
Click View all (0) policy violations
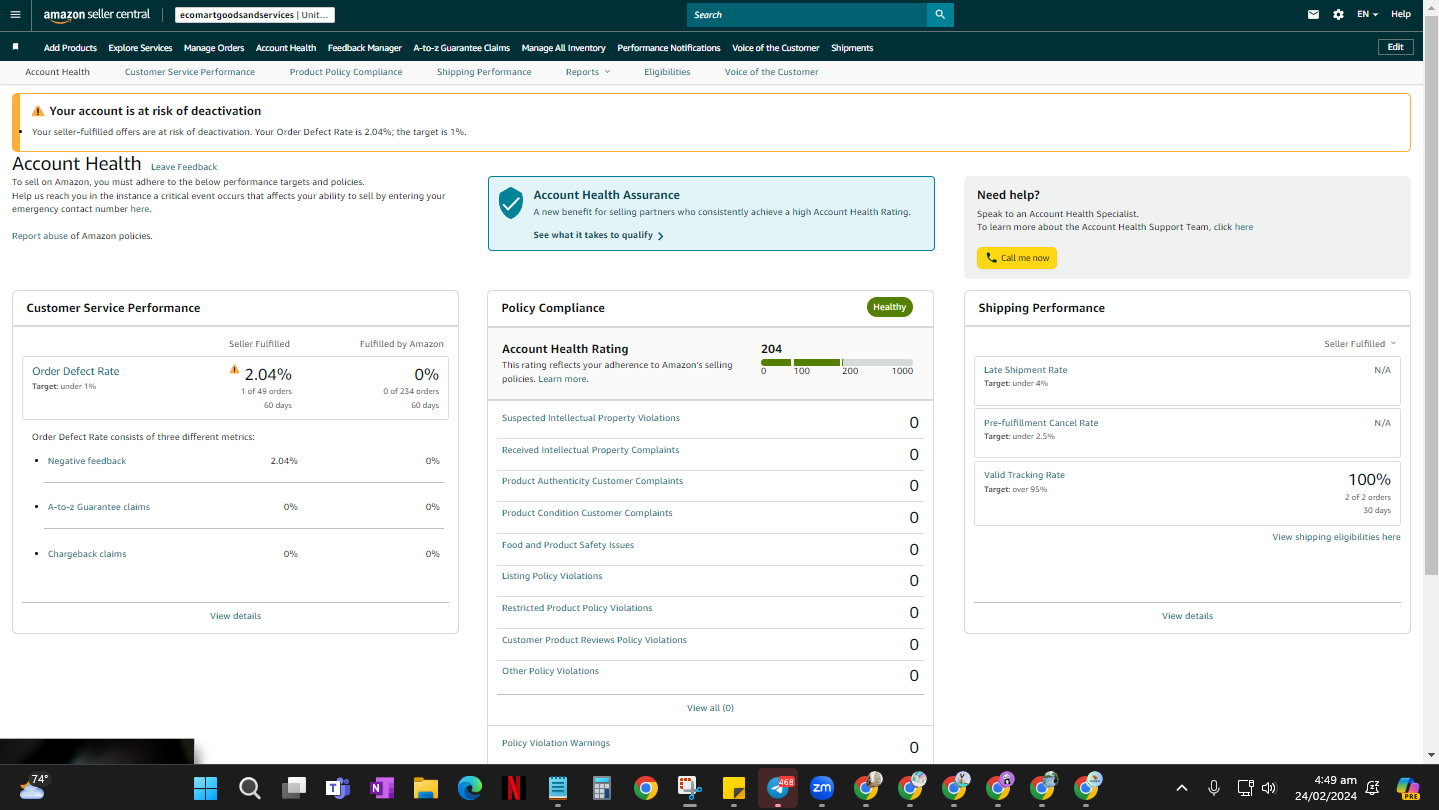tap(710, 708)
